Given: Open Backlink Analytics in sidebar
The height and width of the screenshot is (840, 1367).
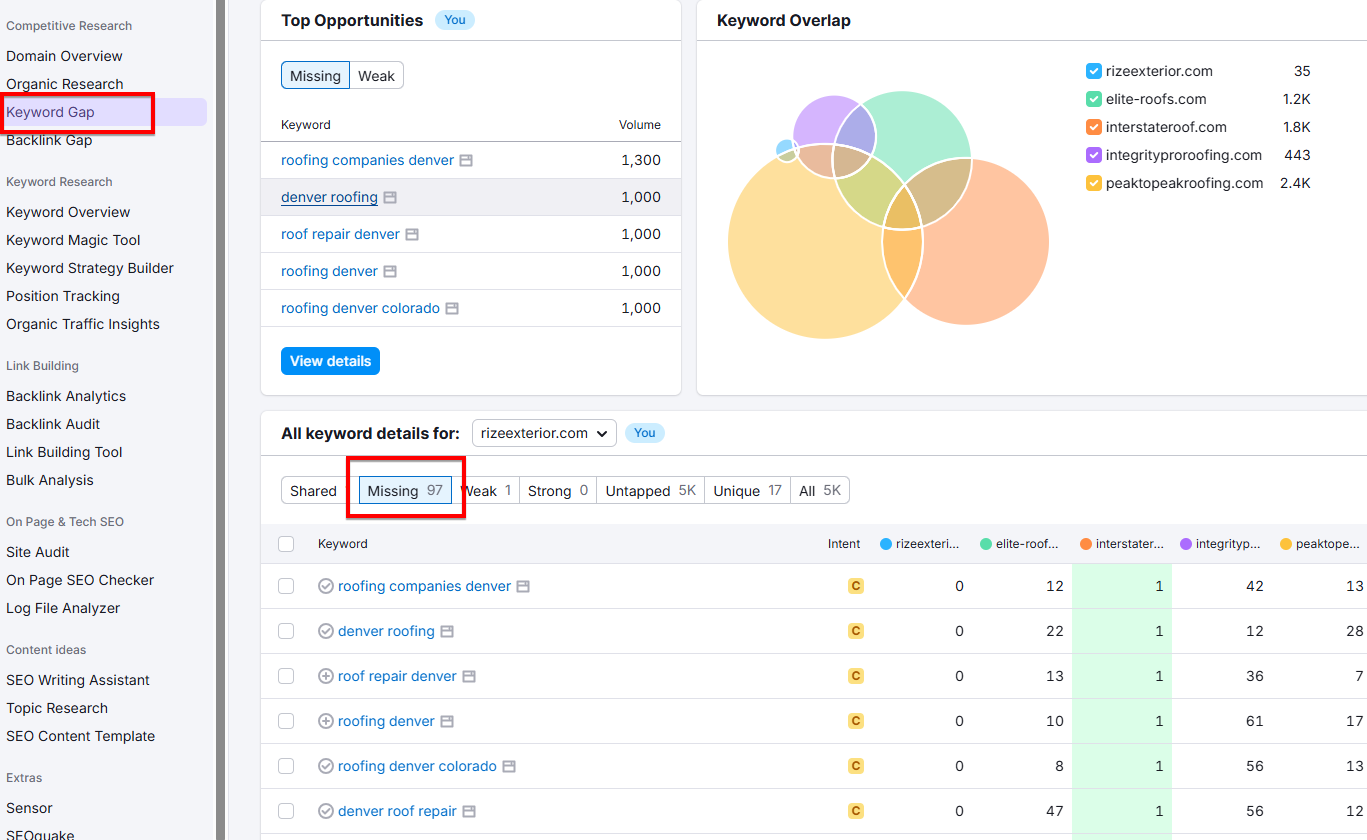Looking at the screenshot, I should [x=66, y=396].
